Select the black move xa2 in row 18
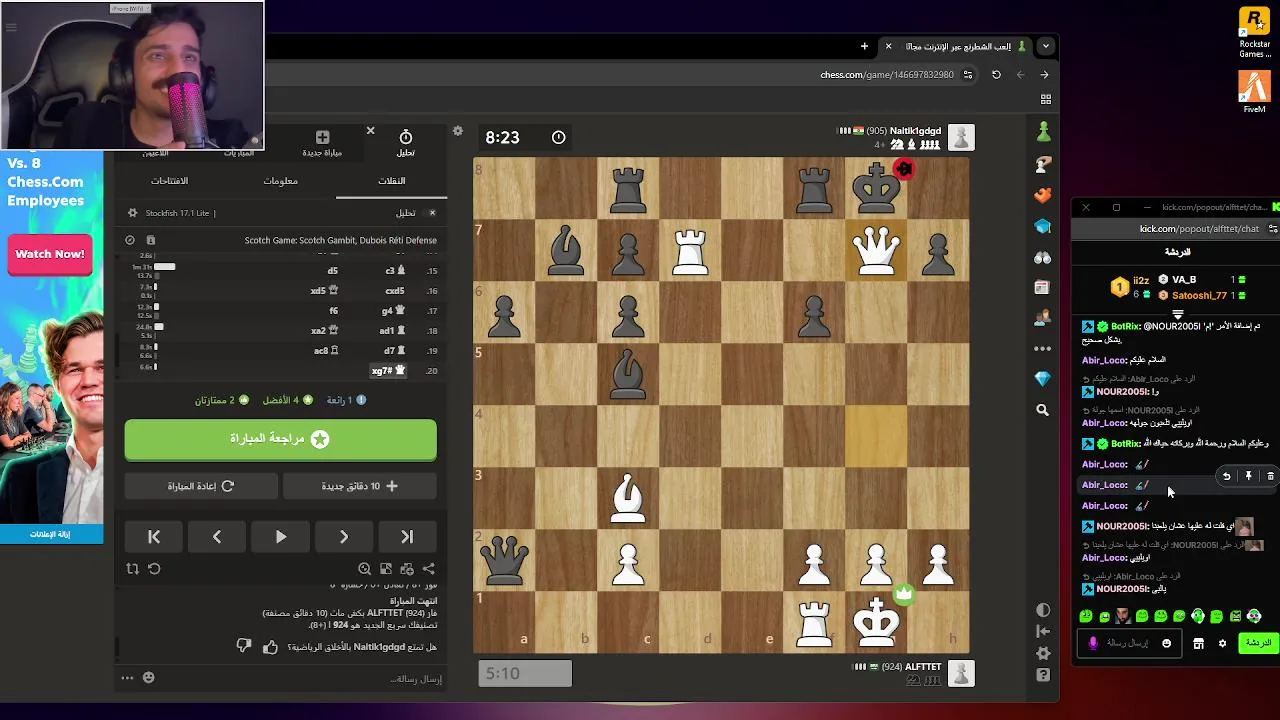The width and height of the screenshot is (1280, 720). (325, 331)
